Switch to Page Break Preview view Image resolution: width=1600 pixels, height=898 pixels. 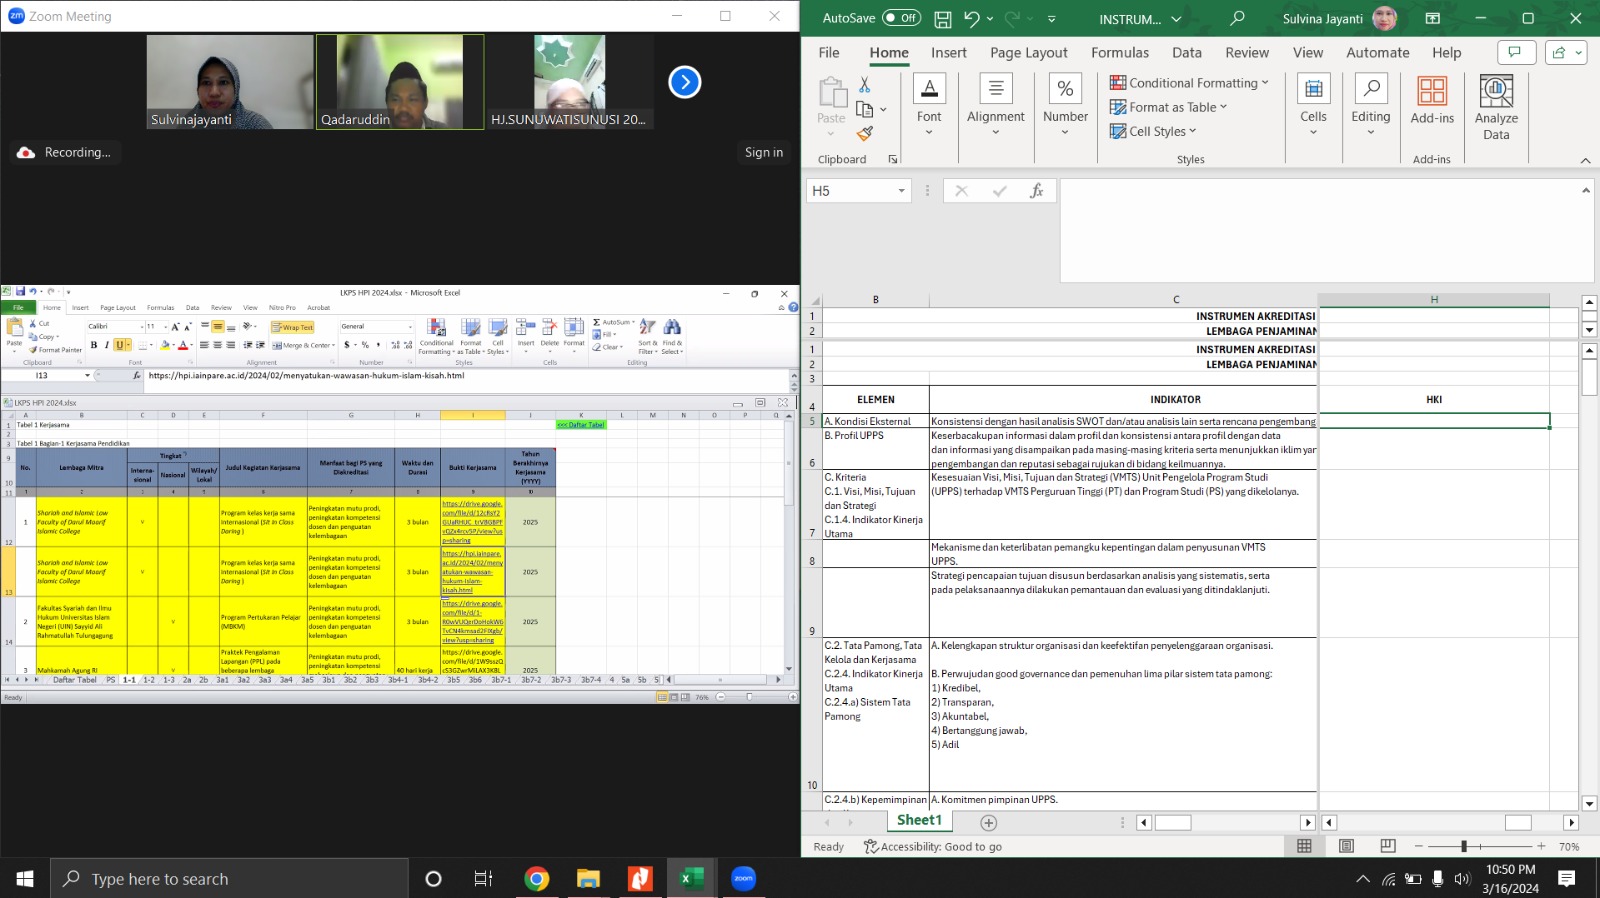coord(1388,846)
